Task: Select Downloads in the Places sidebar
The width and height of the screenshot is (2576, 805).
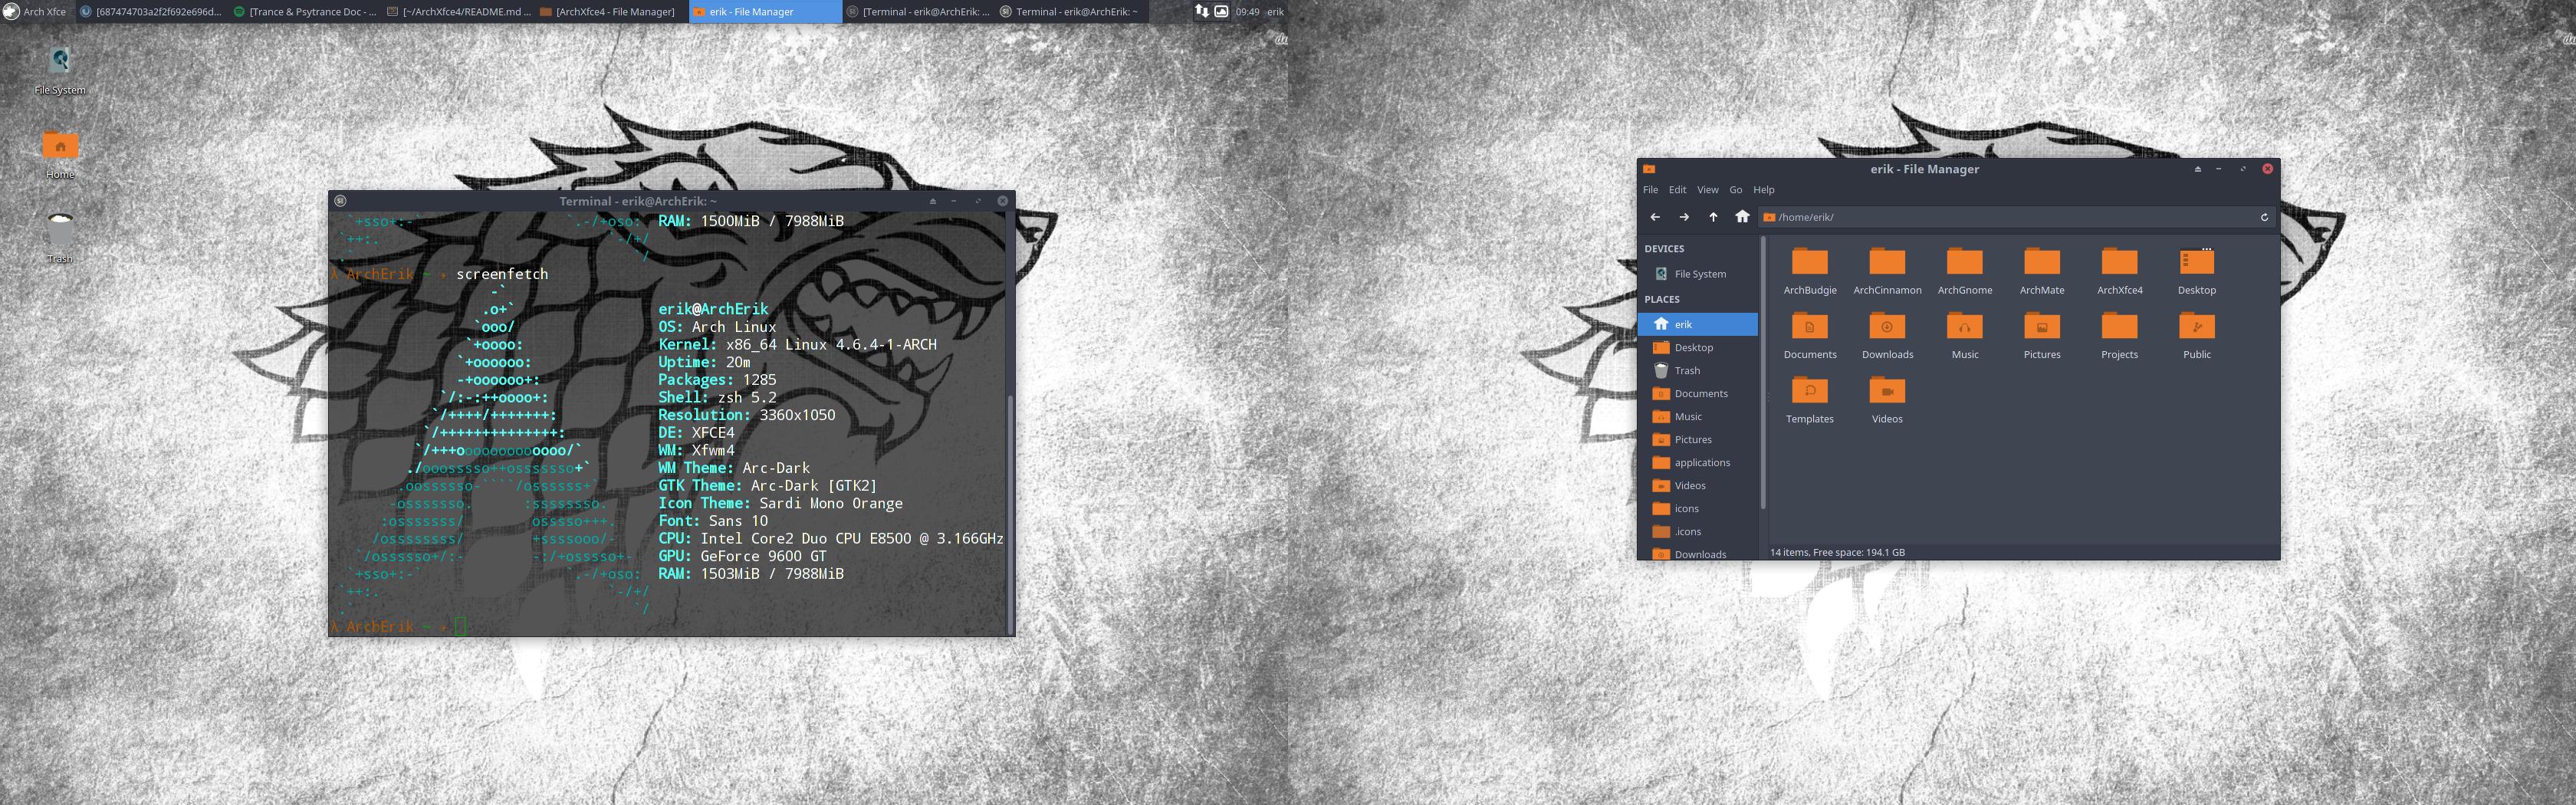Action: point(1698,553)
